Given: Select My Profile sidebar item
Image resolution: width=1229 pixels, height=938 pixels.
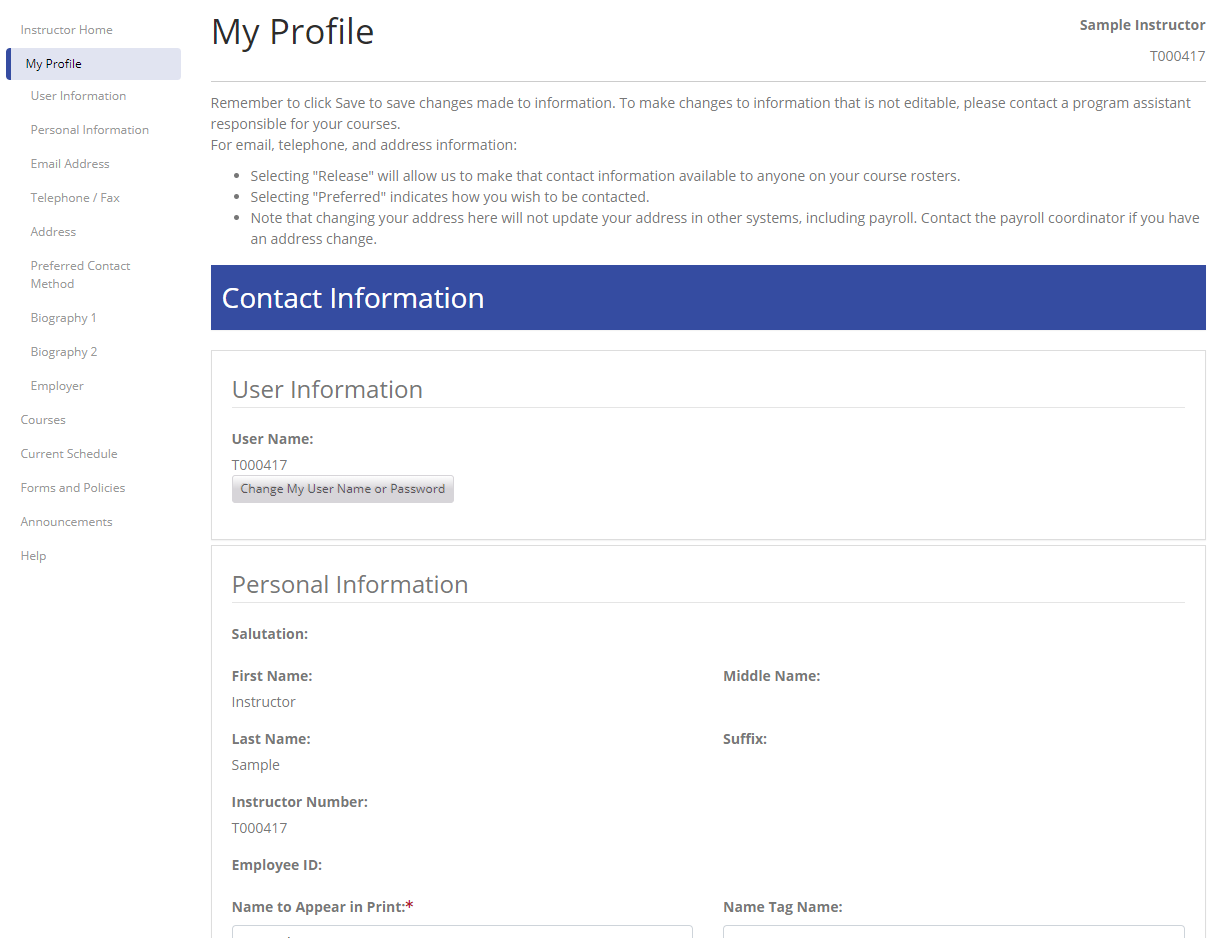Looking at the screenshot, I should [x=54, y=64].
